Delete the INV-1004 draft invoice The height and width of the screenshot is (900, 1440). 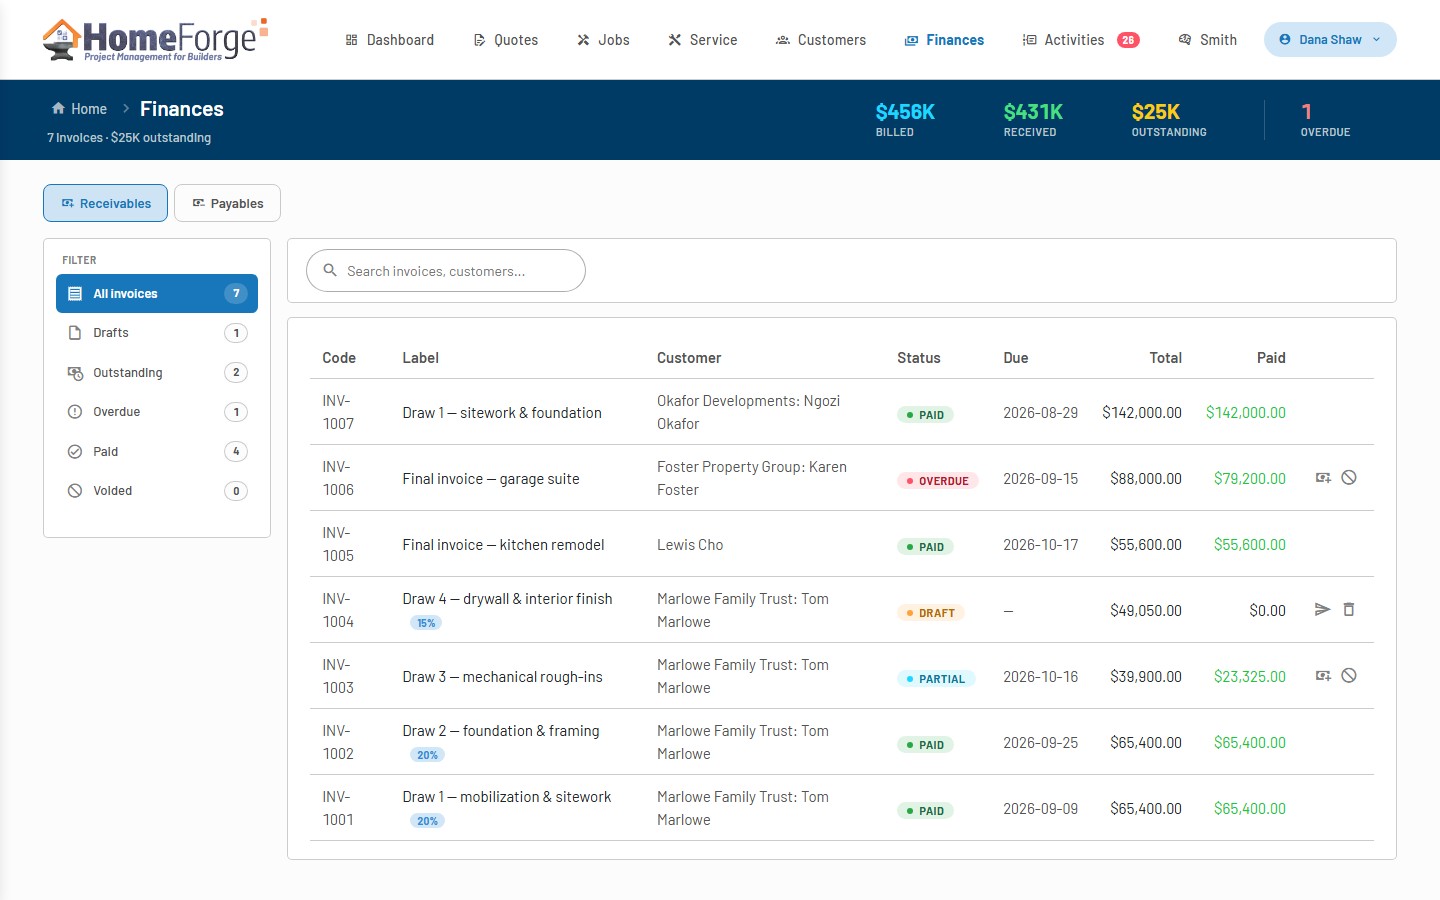coord(1349,610)
